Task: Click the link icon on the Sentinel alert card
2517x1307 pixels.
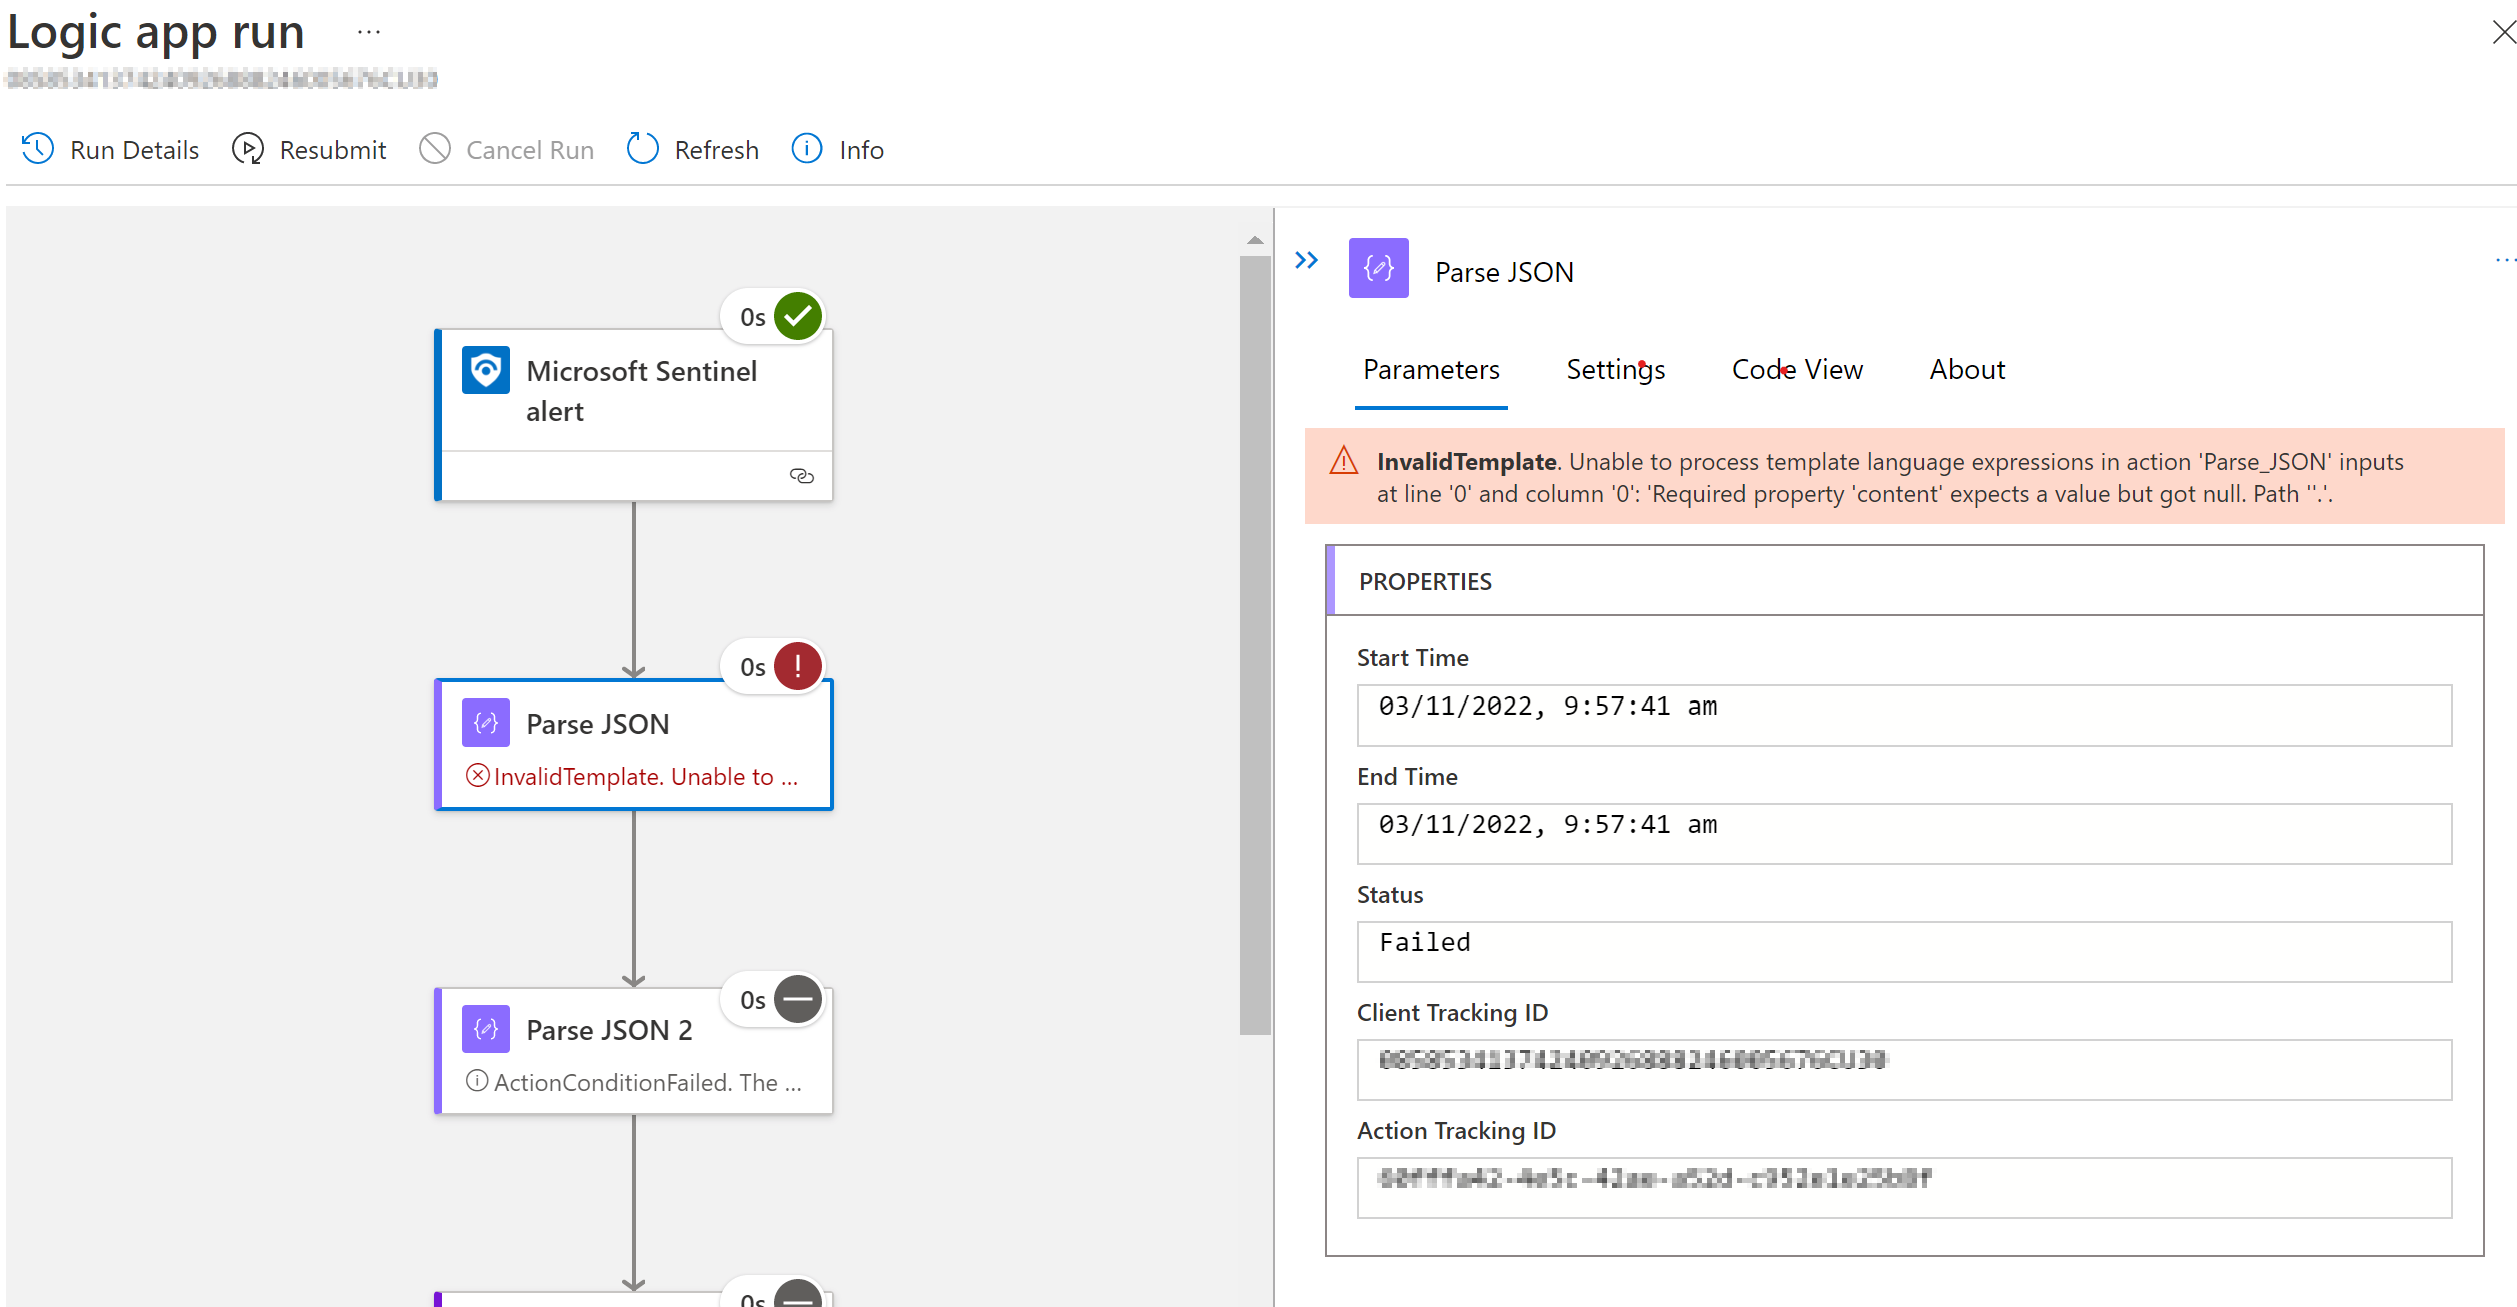Action: 803,475
